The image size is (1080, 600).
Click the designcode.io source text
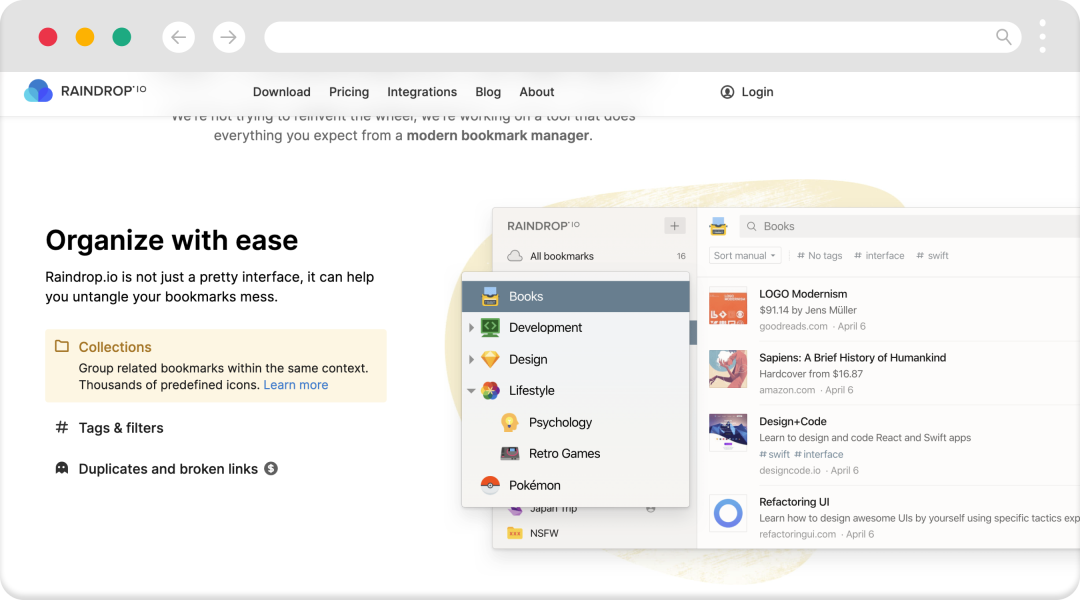[x=790, y=470]
